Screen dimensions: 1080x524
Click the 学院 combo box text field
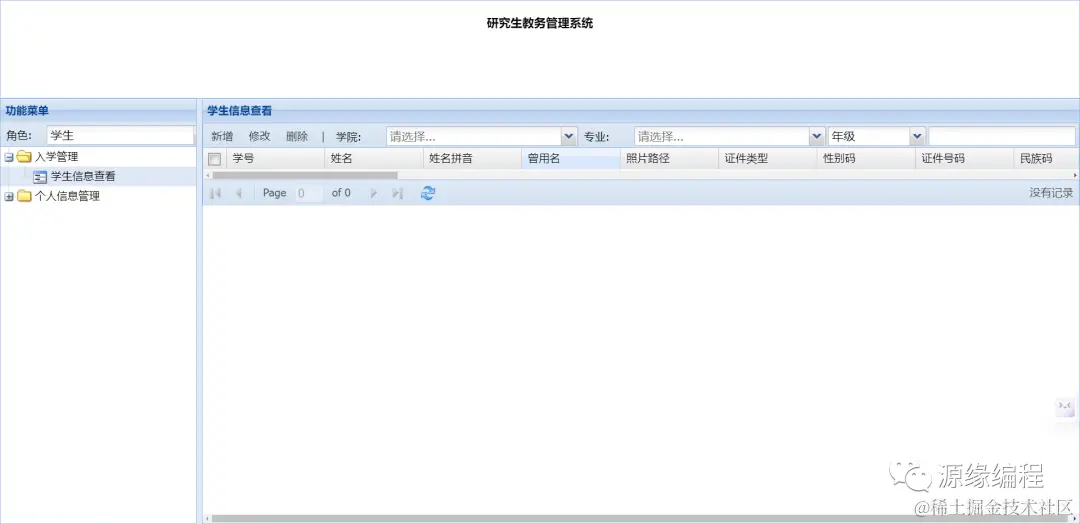click(x=475, y=136)
